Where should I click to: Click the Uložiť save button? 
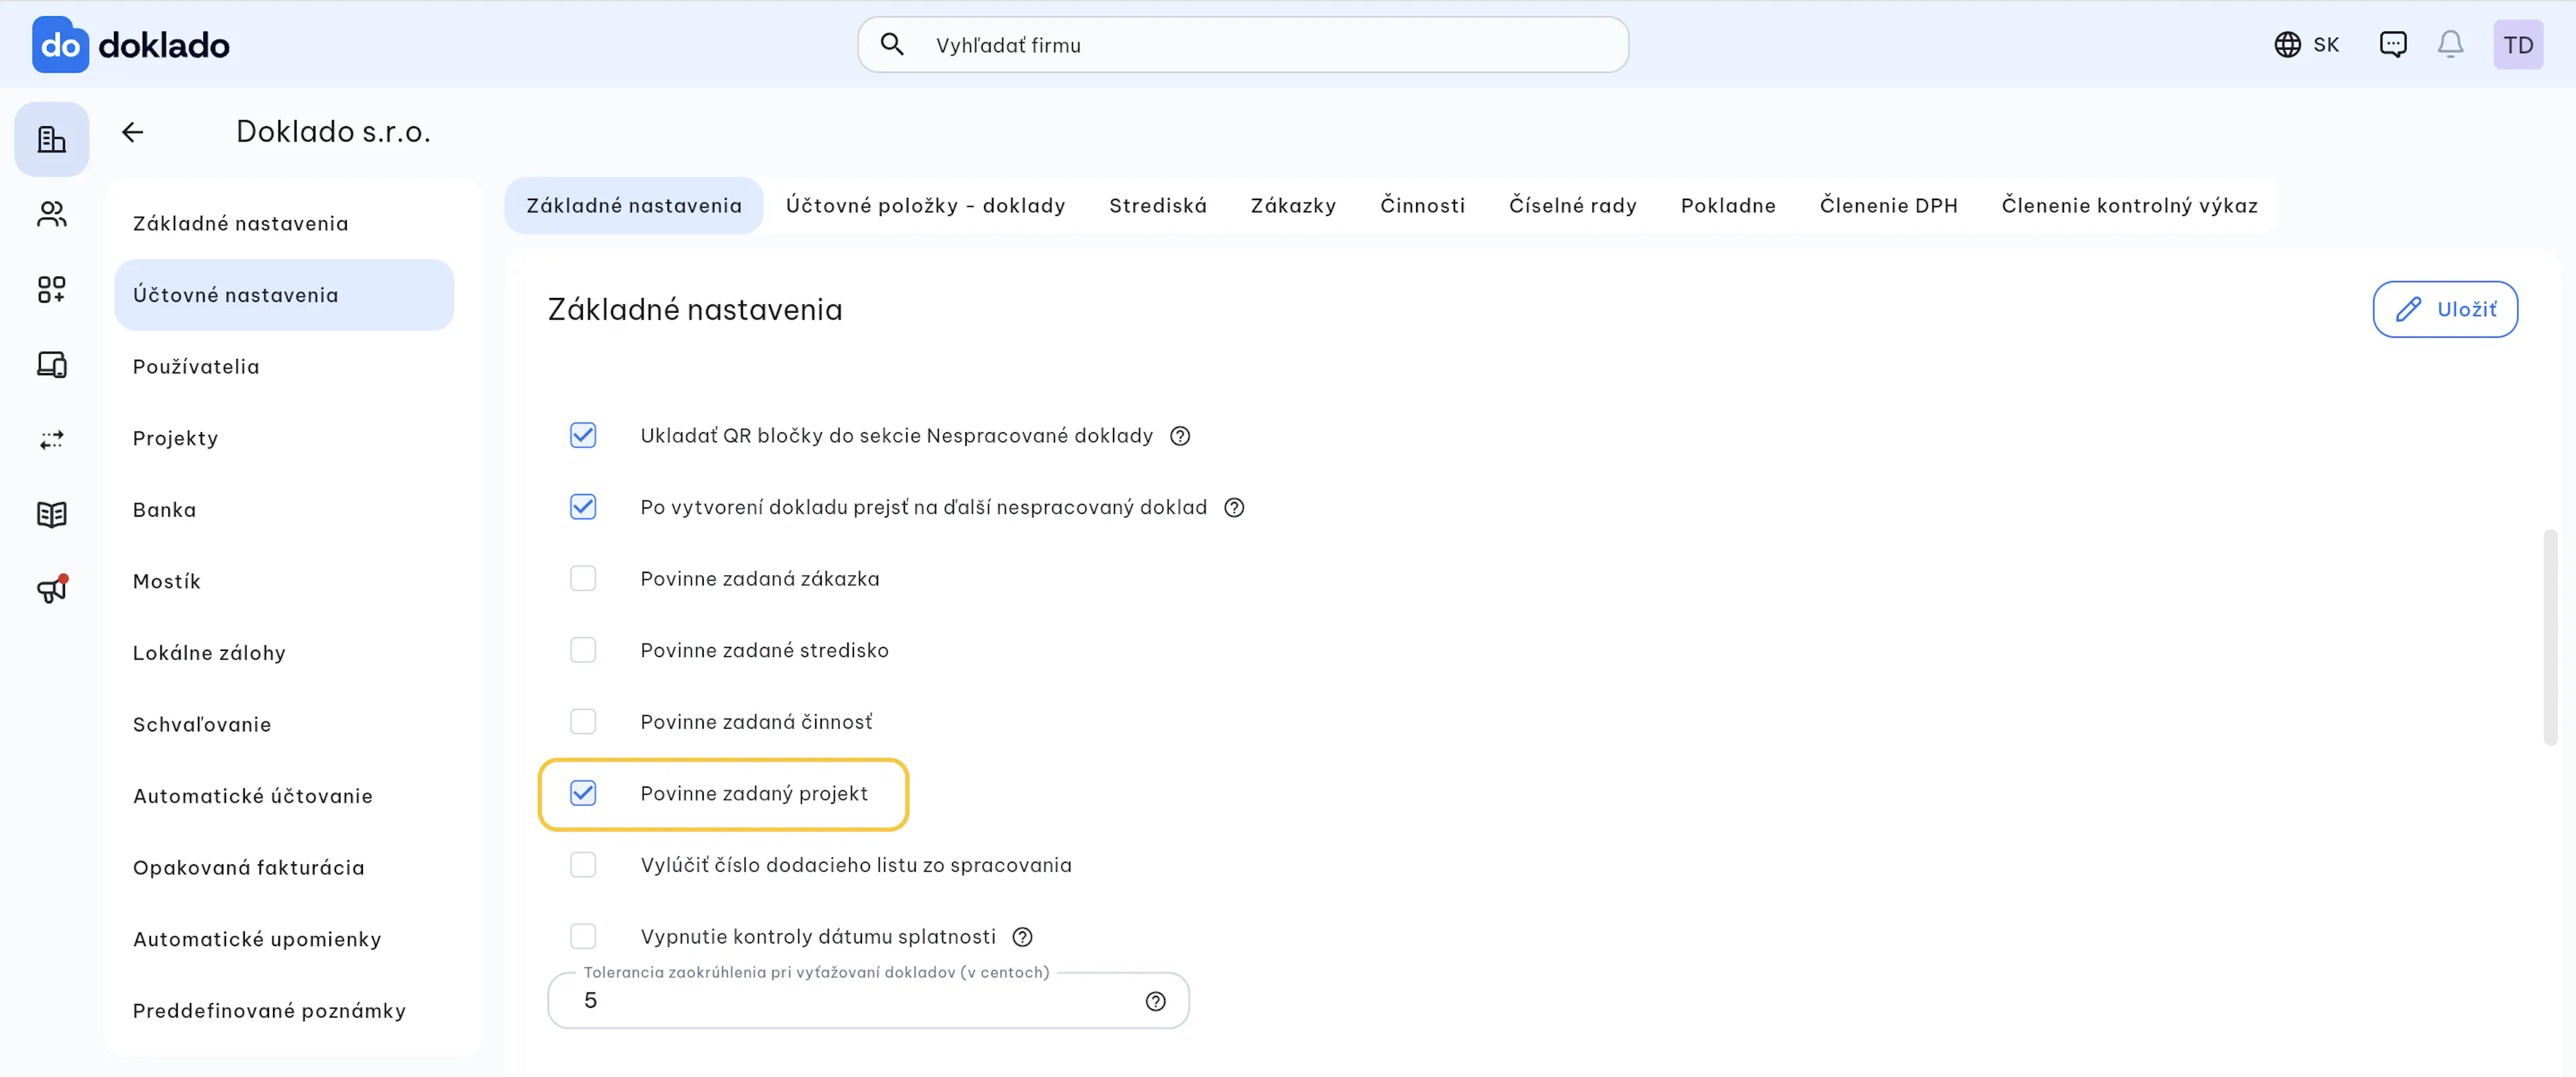(2445, 309)
